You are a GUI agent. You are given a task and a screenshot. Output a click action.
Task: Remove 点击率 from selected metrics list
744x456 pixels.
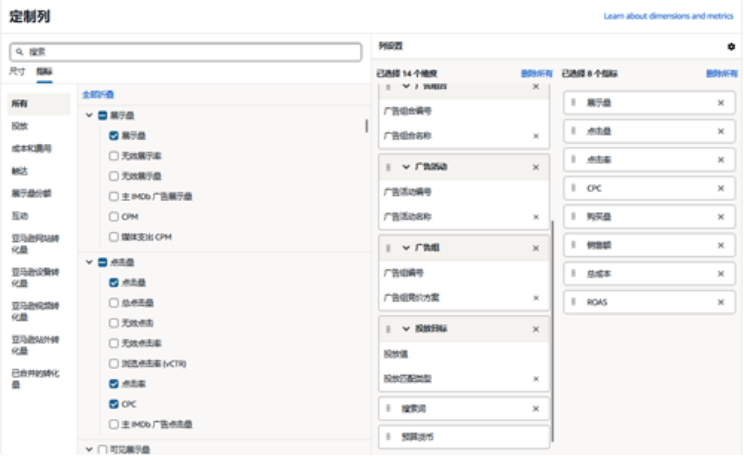pos(720,160)
